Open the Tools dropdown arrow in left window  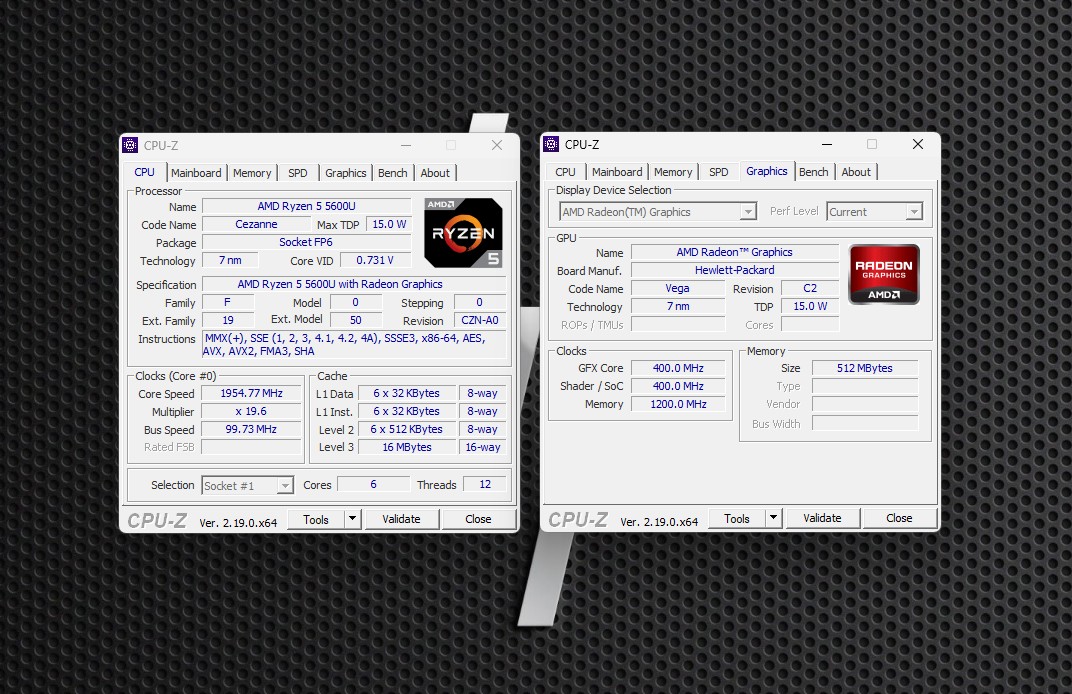(x=352, y=519)
